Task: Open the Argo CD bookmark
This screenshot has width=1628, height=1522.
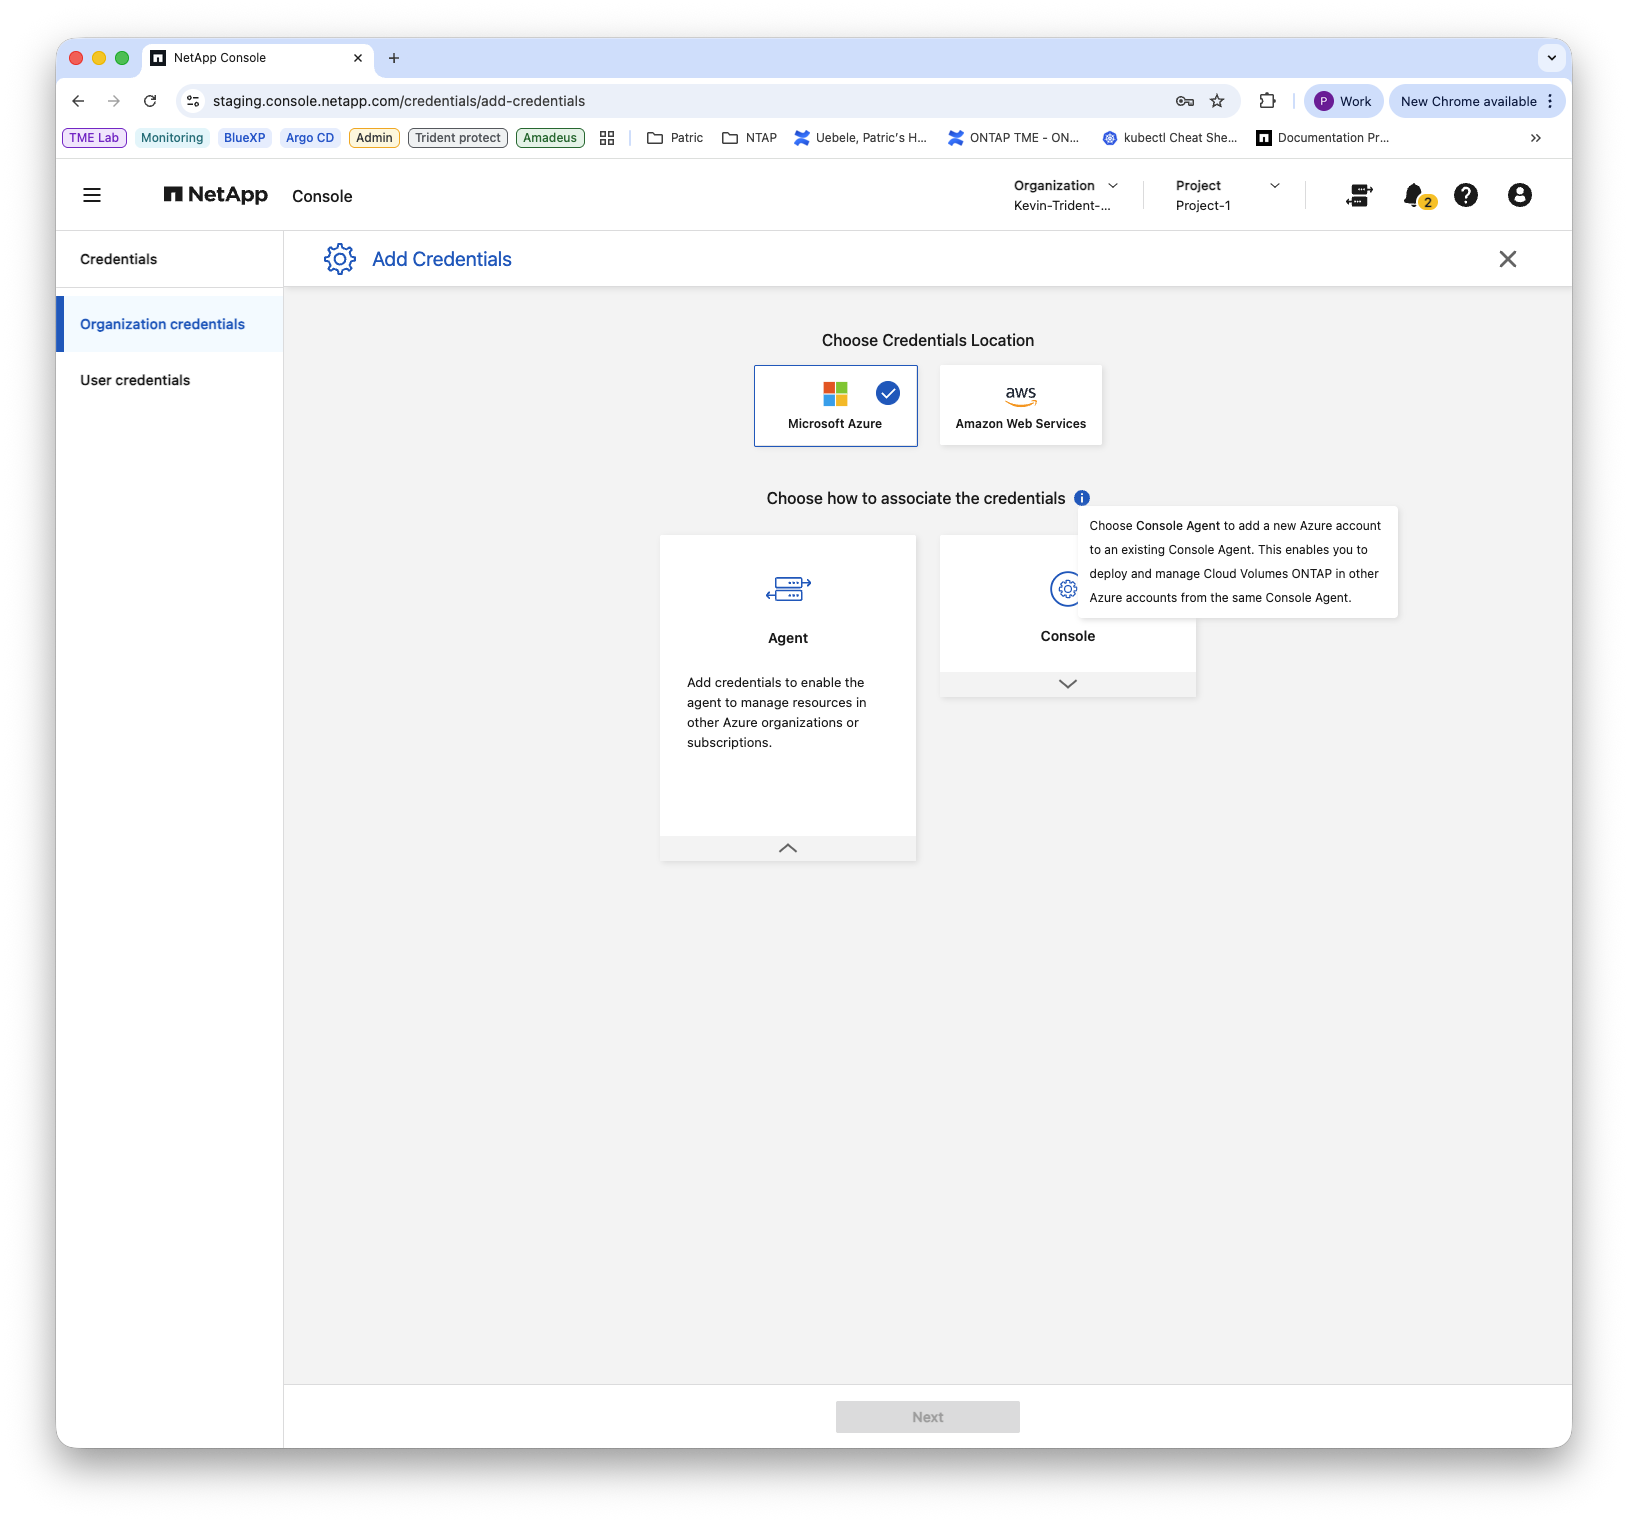Action: click(310, 138)
